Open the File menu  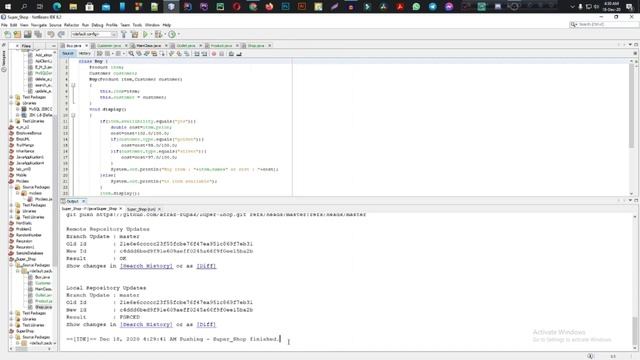pyautogui.click(x=4, y=25)
